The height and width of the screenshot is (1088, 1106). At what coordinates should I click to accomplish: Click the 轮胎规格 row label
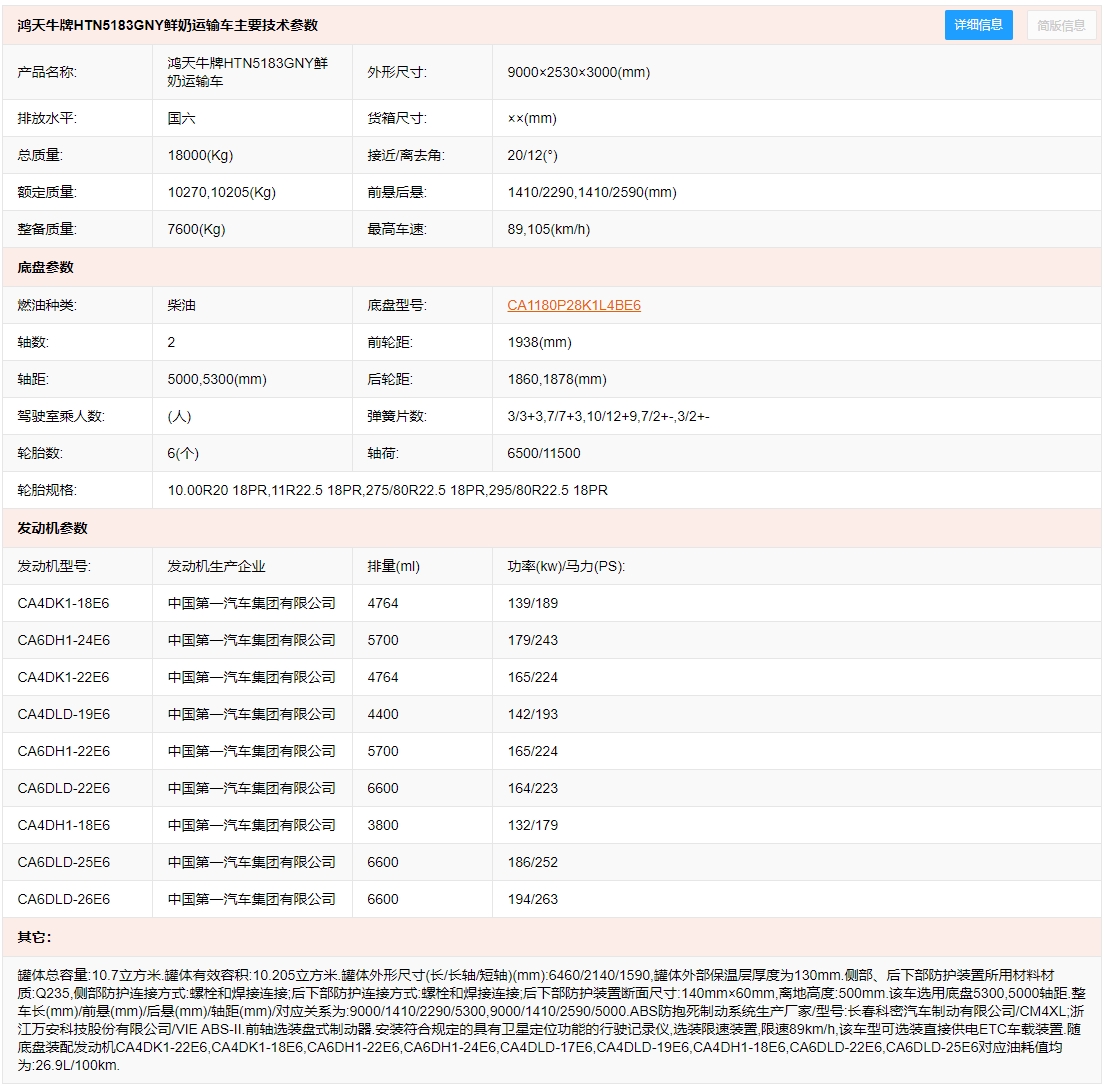(47, 490)
